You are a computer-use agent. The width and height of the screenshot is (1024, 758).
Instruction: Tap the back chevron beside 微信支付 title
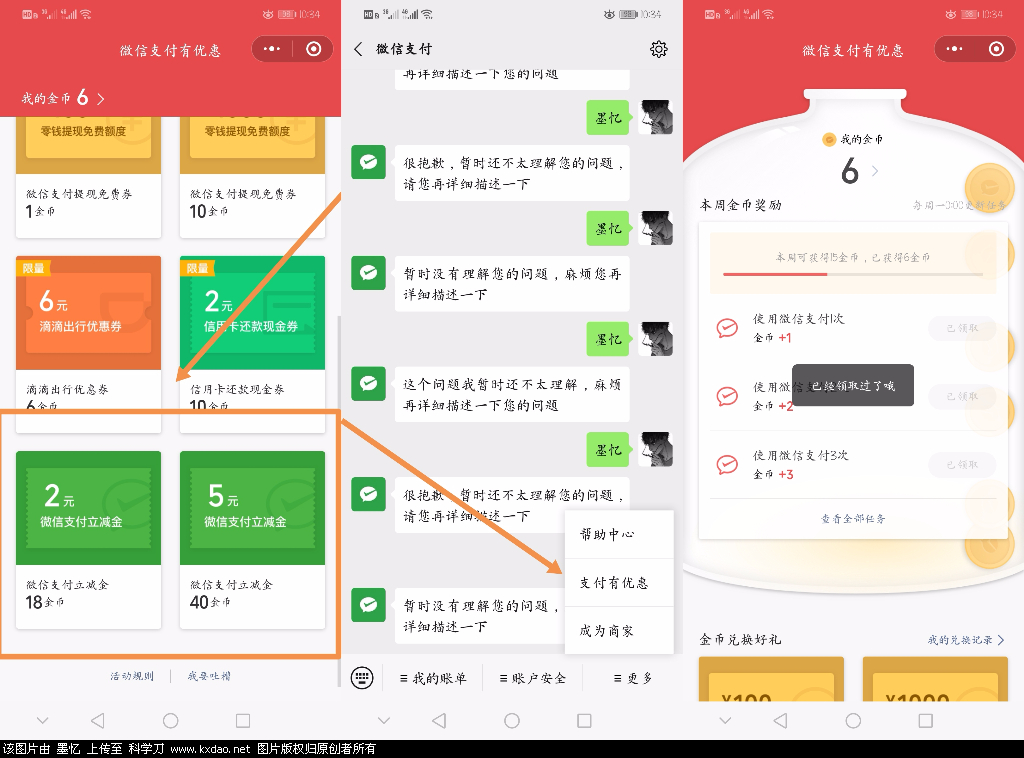pyautogui.click(x=359, y=49)
